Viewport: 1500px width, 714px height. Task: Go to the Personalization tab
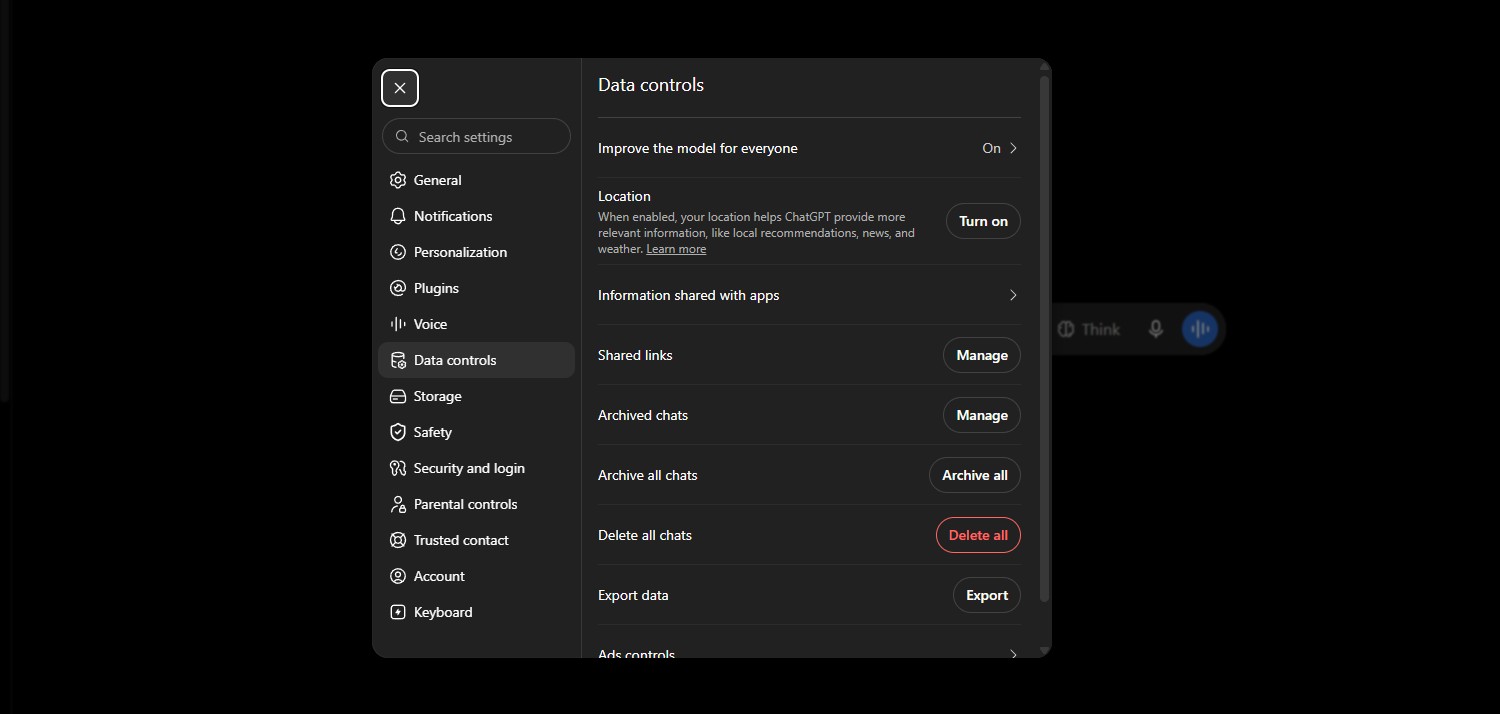point(476,252)
